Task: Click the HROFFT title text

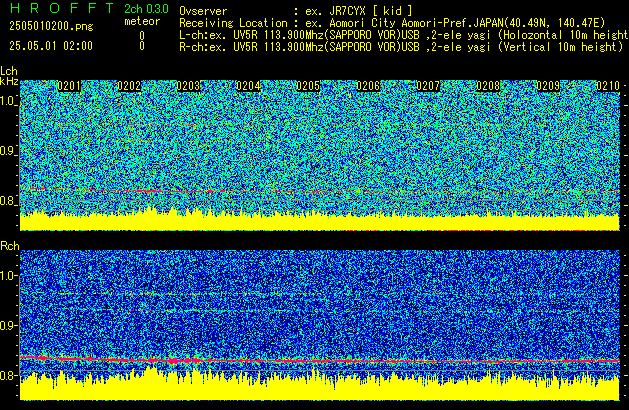Action: pyautogui.click(x=62, y=8)
